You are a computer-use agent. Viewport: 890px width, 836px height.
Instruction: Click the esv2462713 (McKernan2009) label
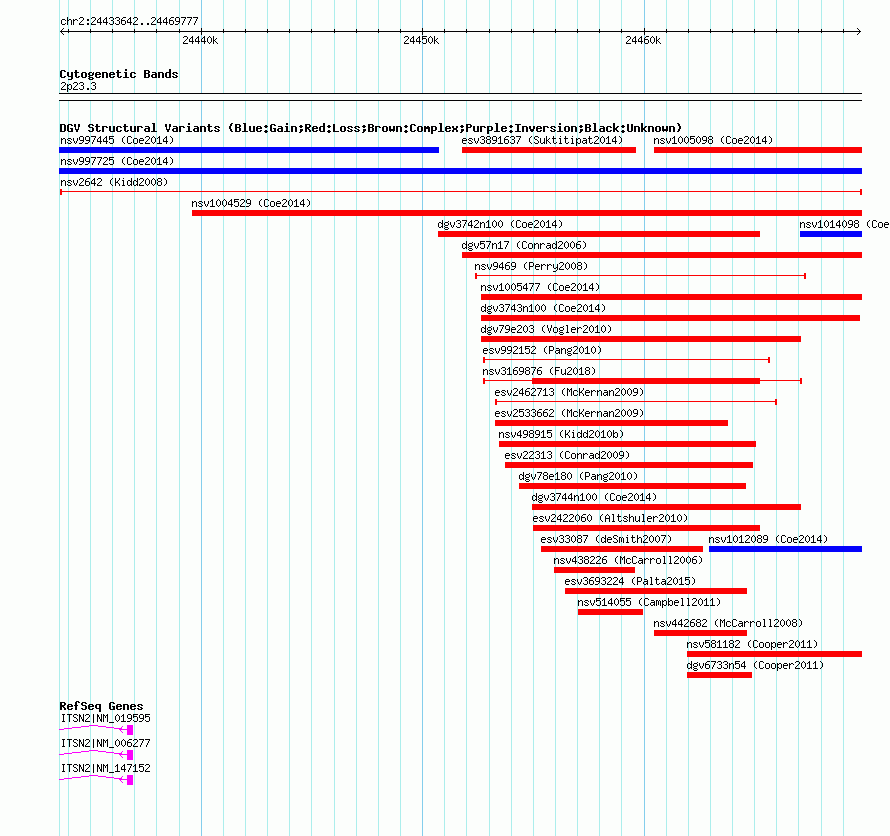[569, 392]
